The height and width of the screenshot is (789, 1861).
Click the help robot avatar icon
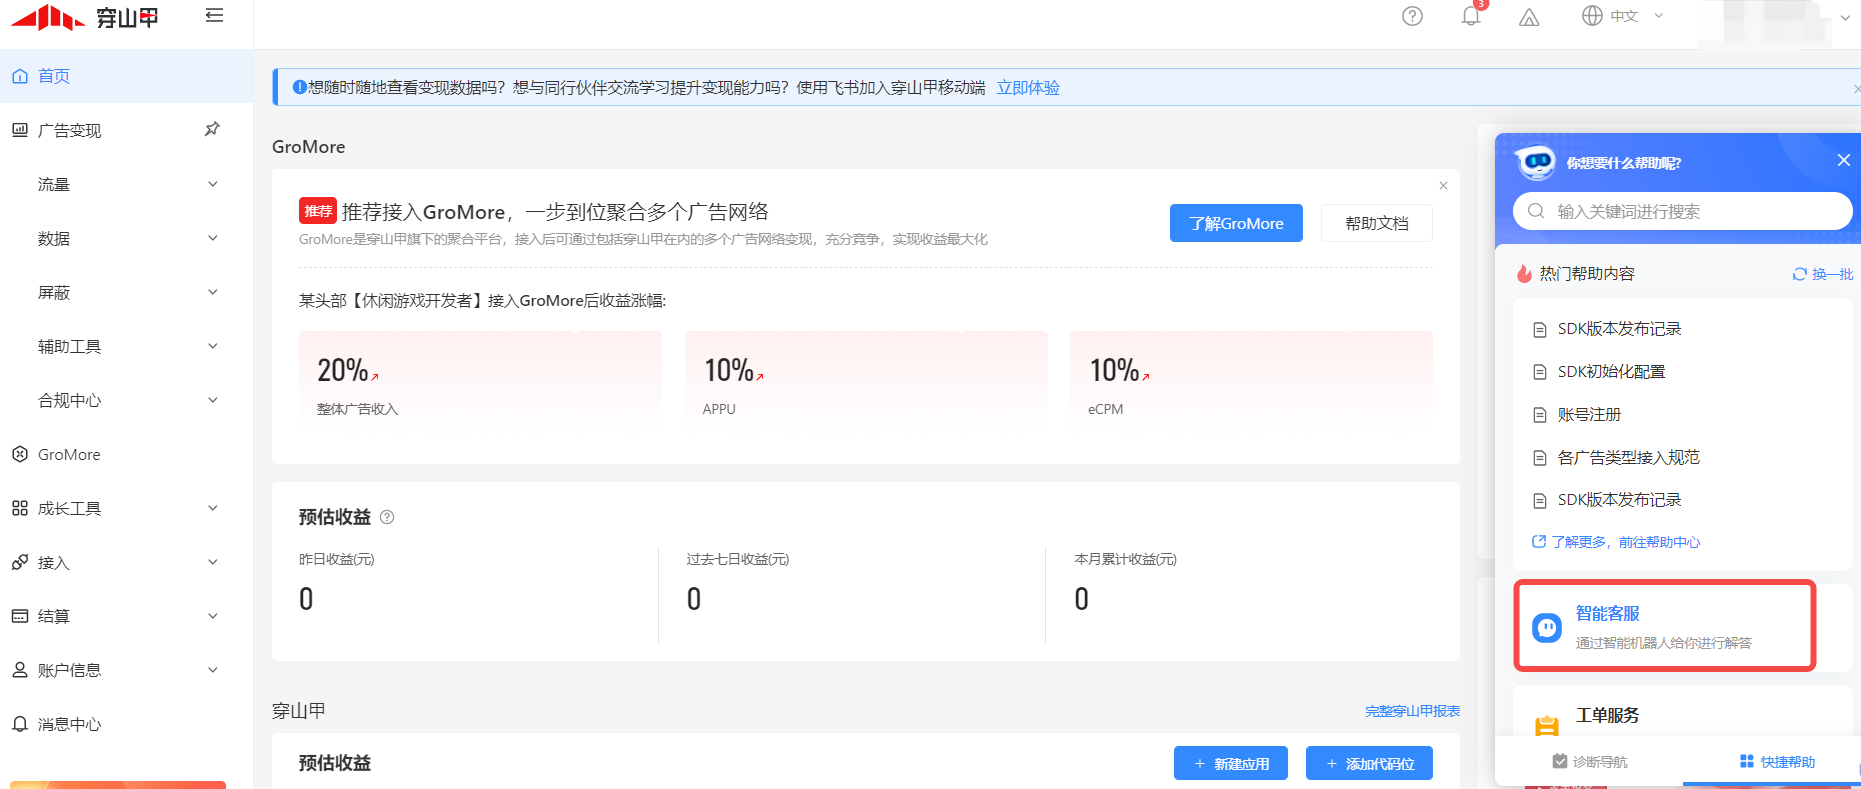coord(1535,162)
